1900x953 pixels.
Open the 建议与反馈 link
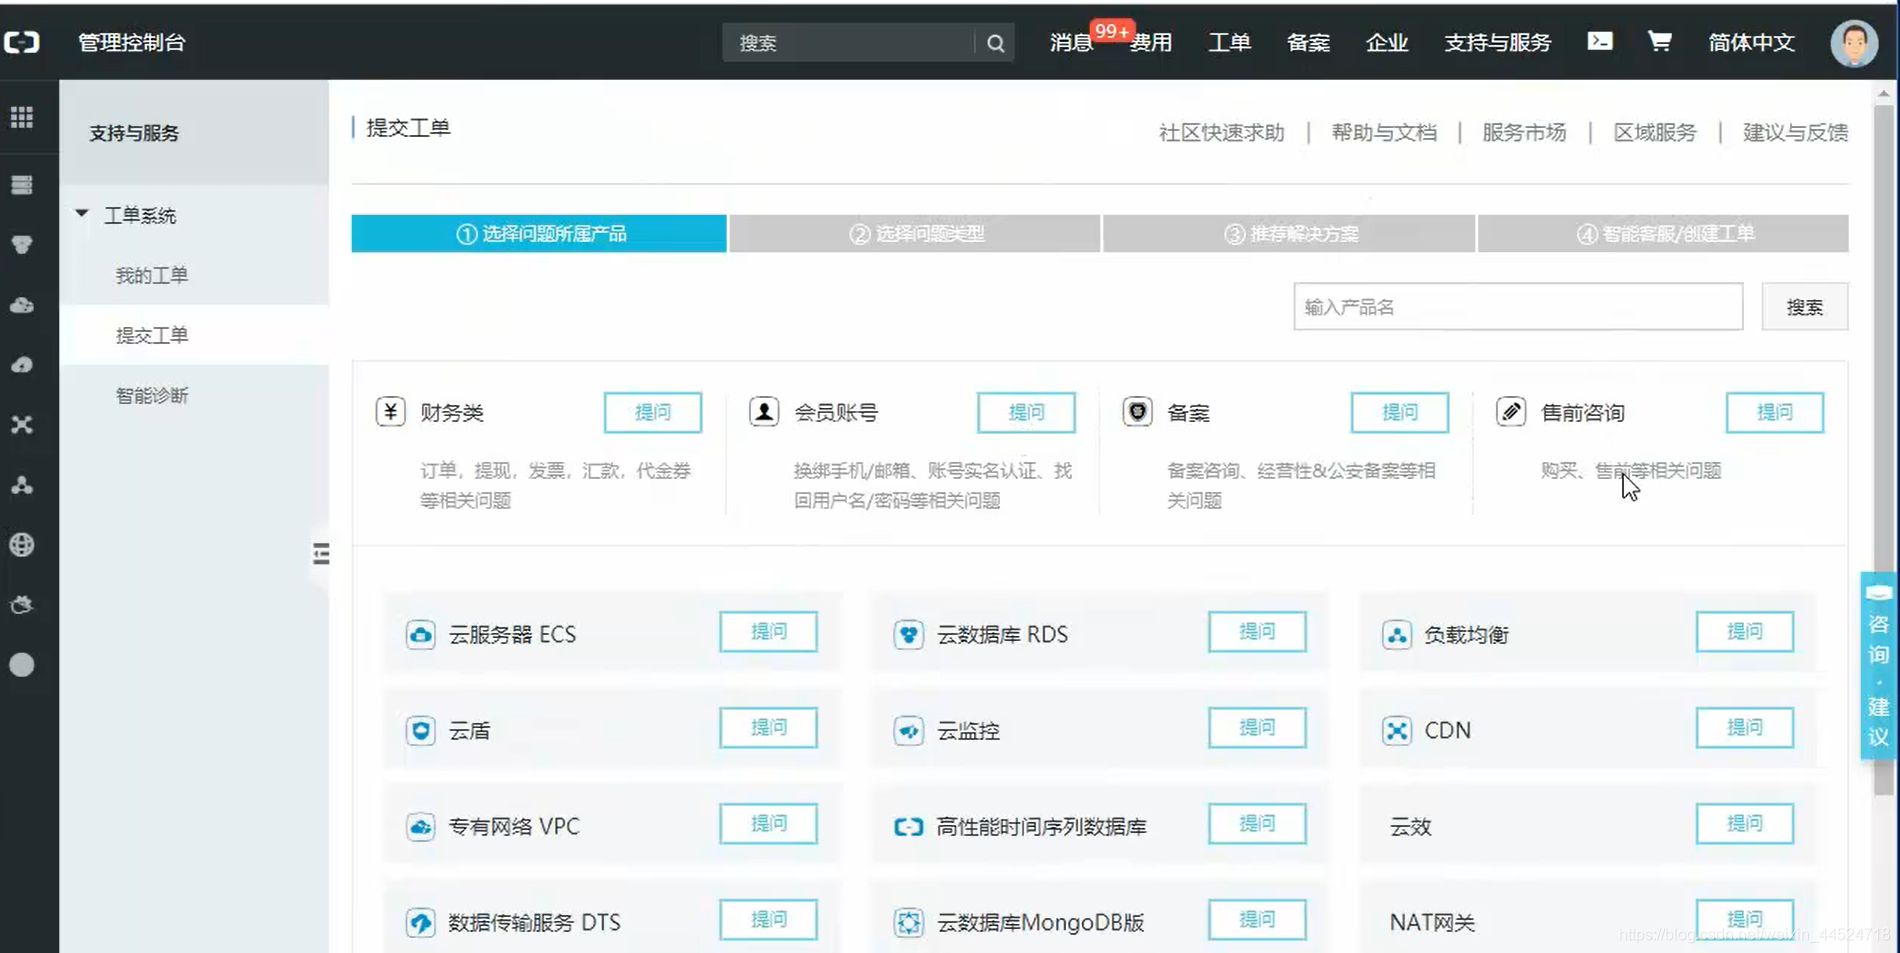click(x=1795, y=132)
